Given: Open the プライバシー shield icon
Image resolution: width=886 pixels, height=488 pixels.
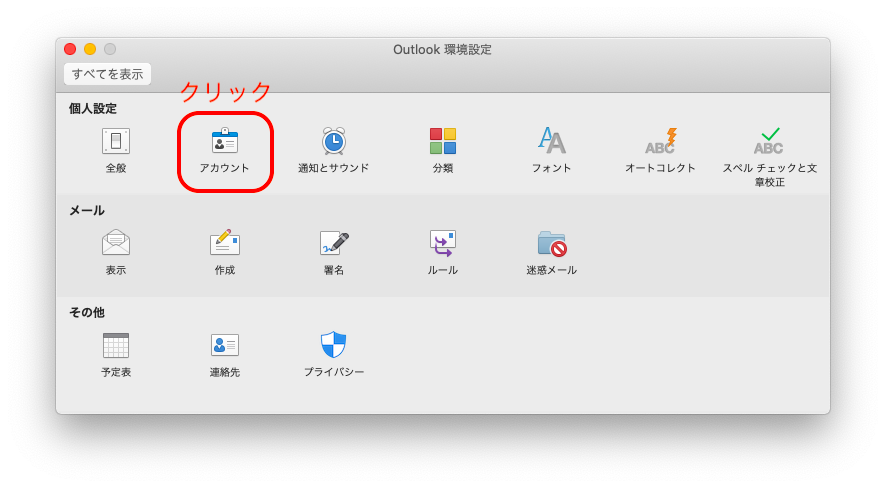Looking at the screenshot, I should tap(333, 345).
